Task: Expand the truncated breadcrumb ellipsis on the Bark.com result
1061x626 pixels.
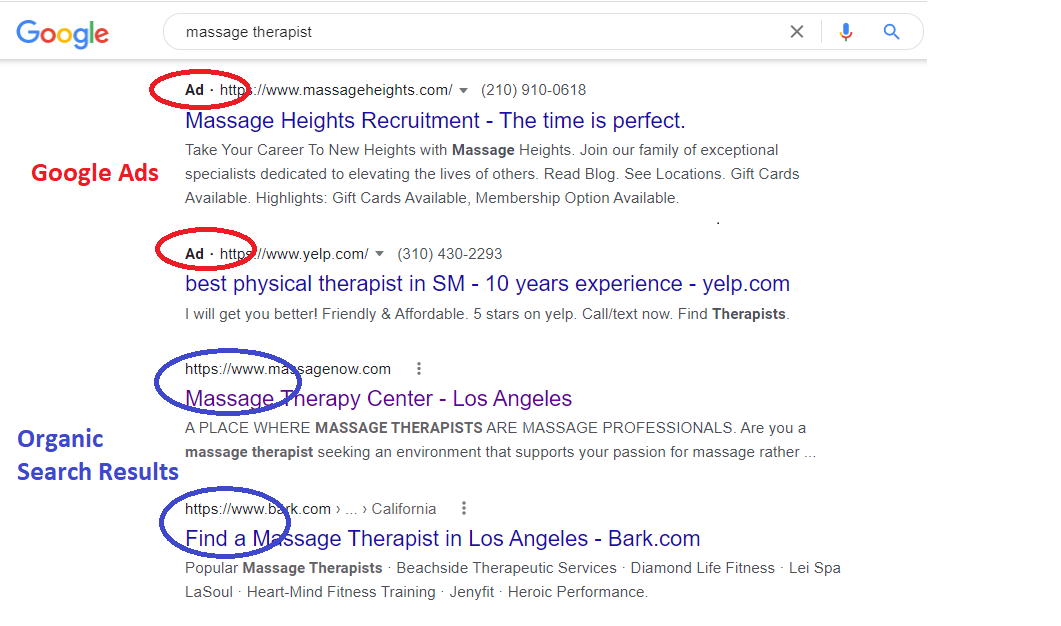Action: pyautogui.click(x=351, y=508)
